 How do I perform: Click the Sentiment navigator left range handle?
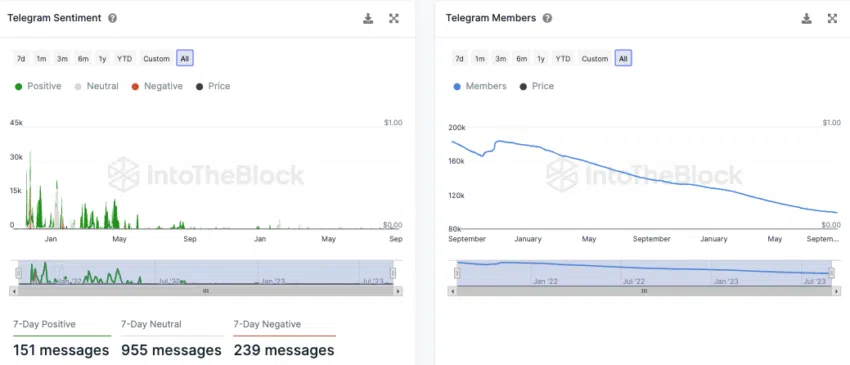(x=19, y=273)
